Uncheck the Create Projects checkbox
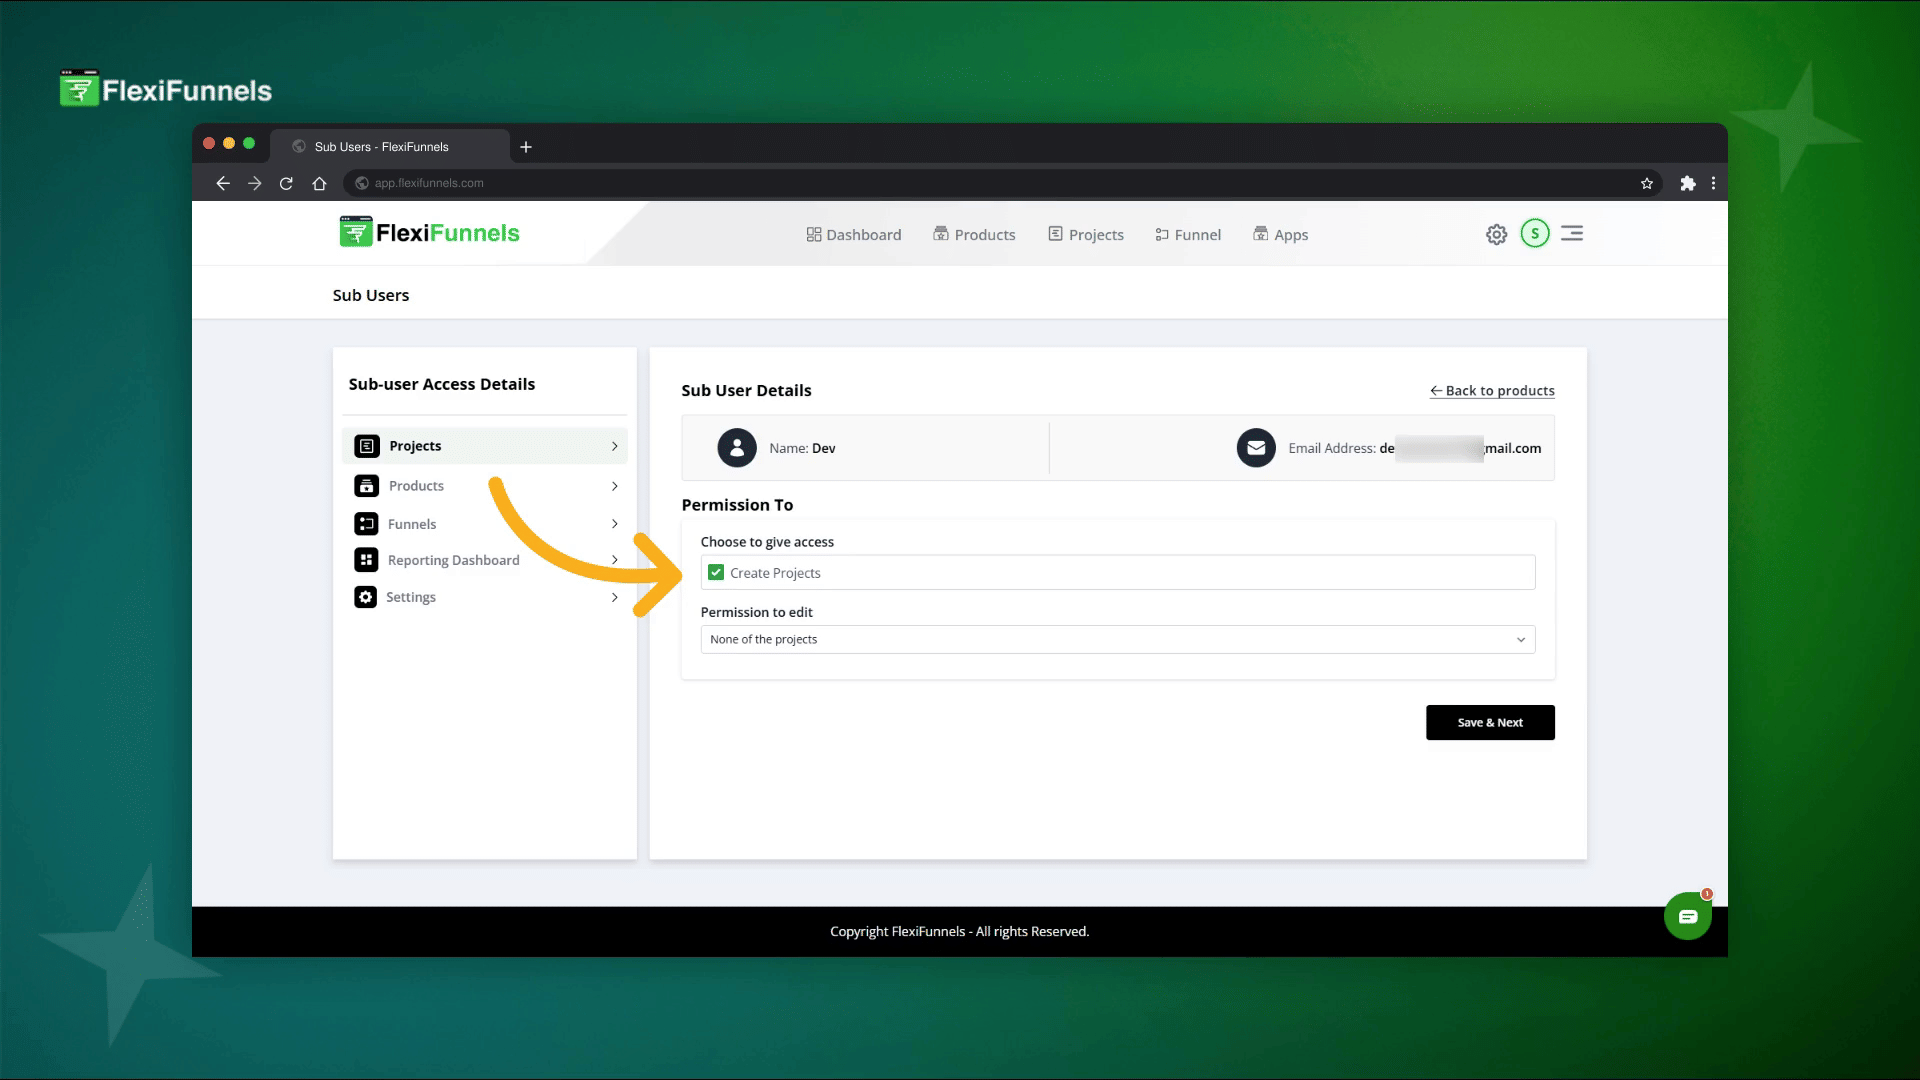 [x=716, y=573]
